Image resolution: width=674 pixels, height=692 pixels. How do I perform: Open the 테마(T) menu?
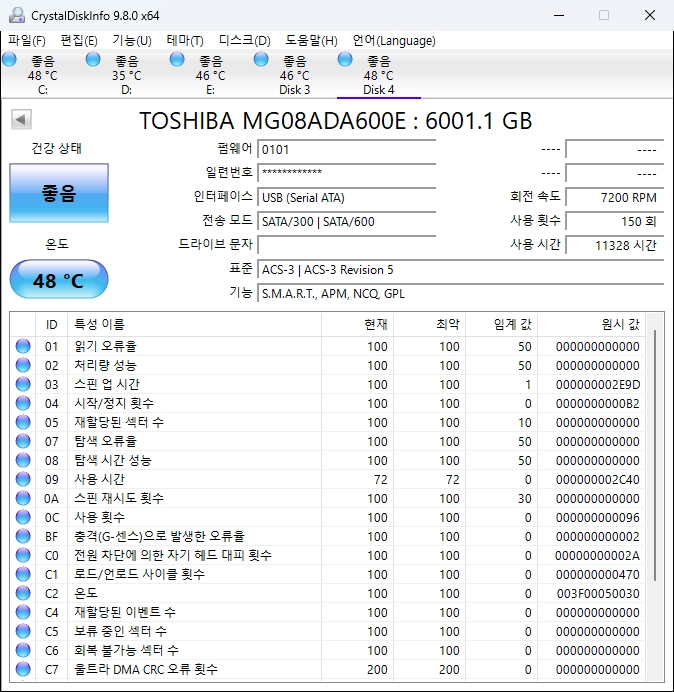pyautogui.click(x=185, y=41)
